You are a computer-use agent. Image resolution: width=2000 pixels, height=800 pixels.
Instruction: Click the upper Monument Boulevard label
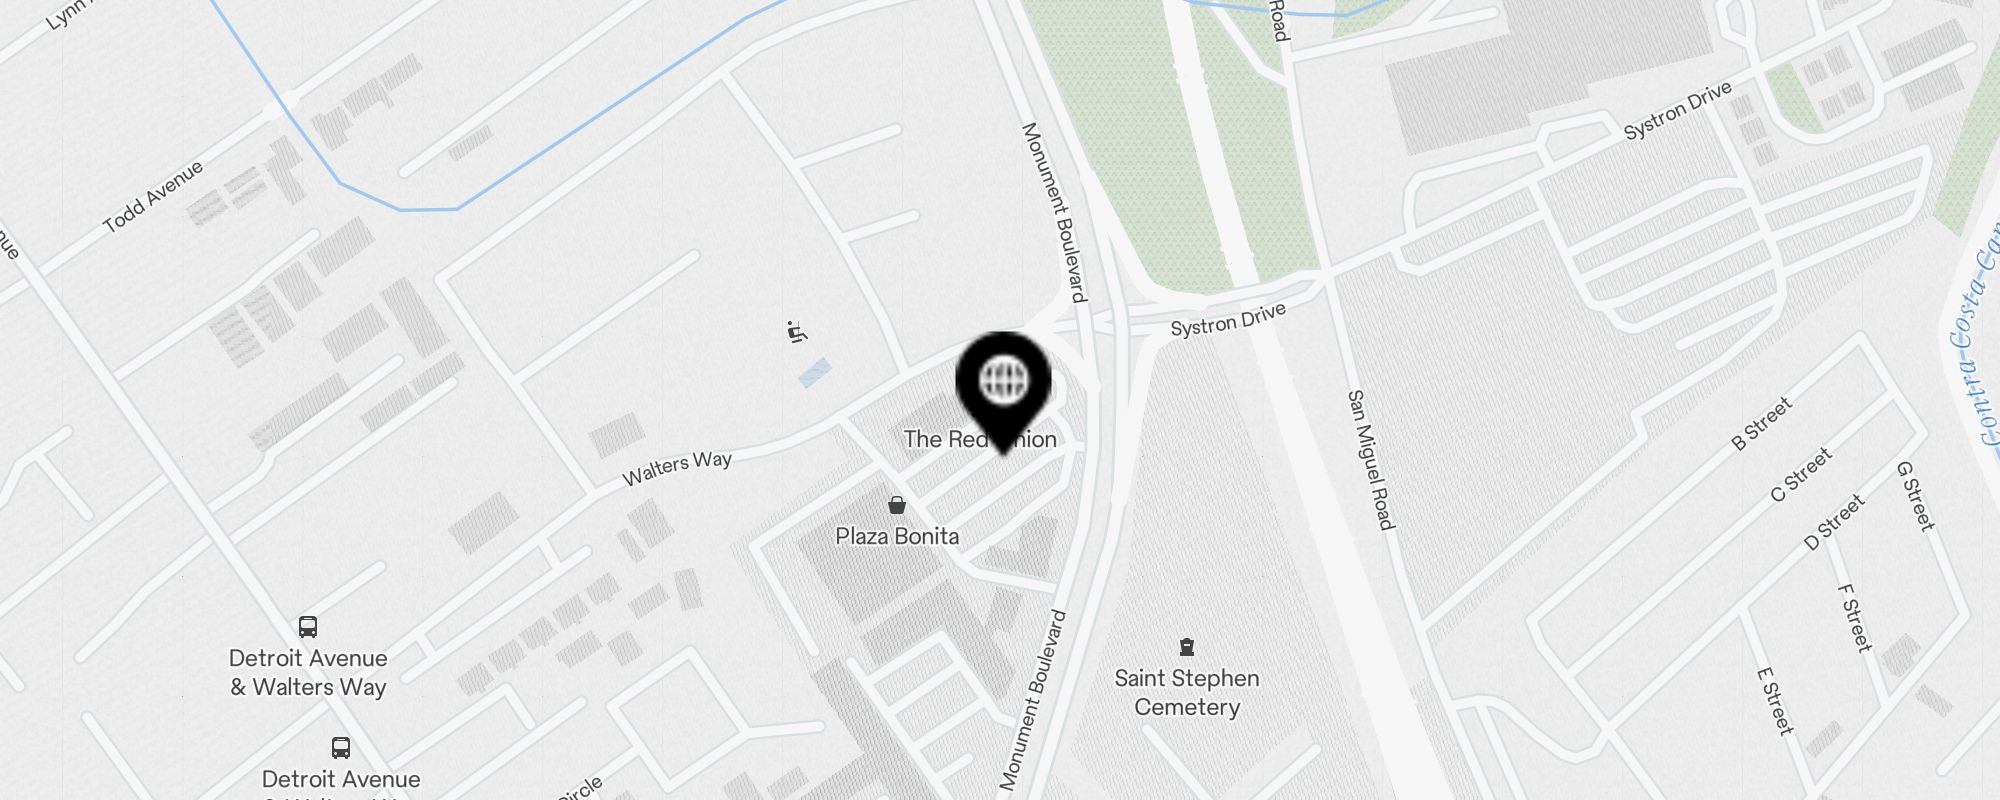(x=1053, y=212)
